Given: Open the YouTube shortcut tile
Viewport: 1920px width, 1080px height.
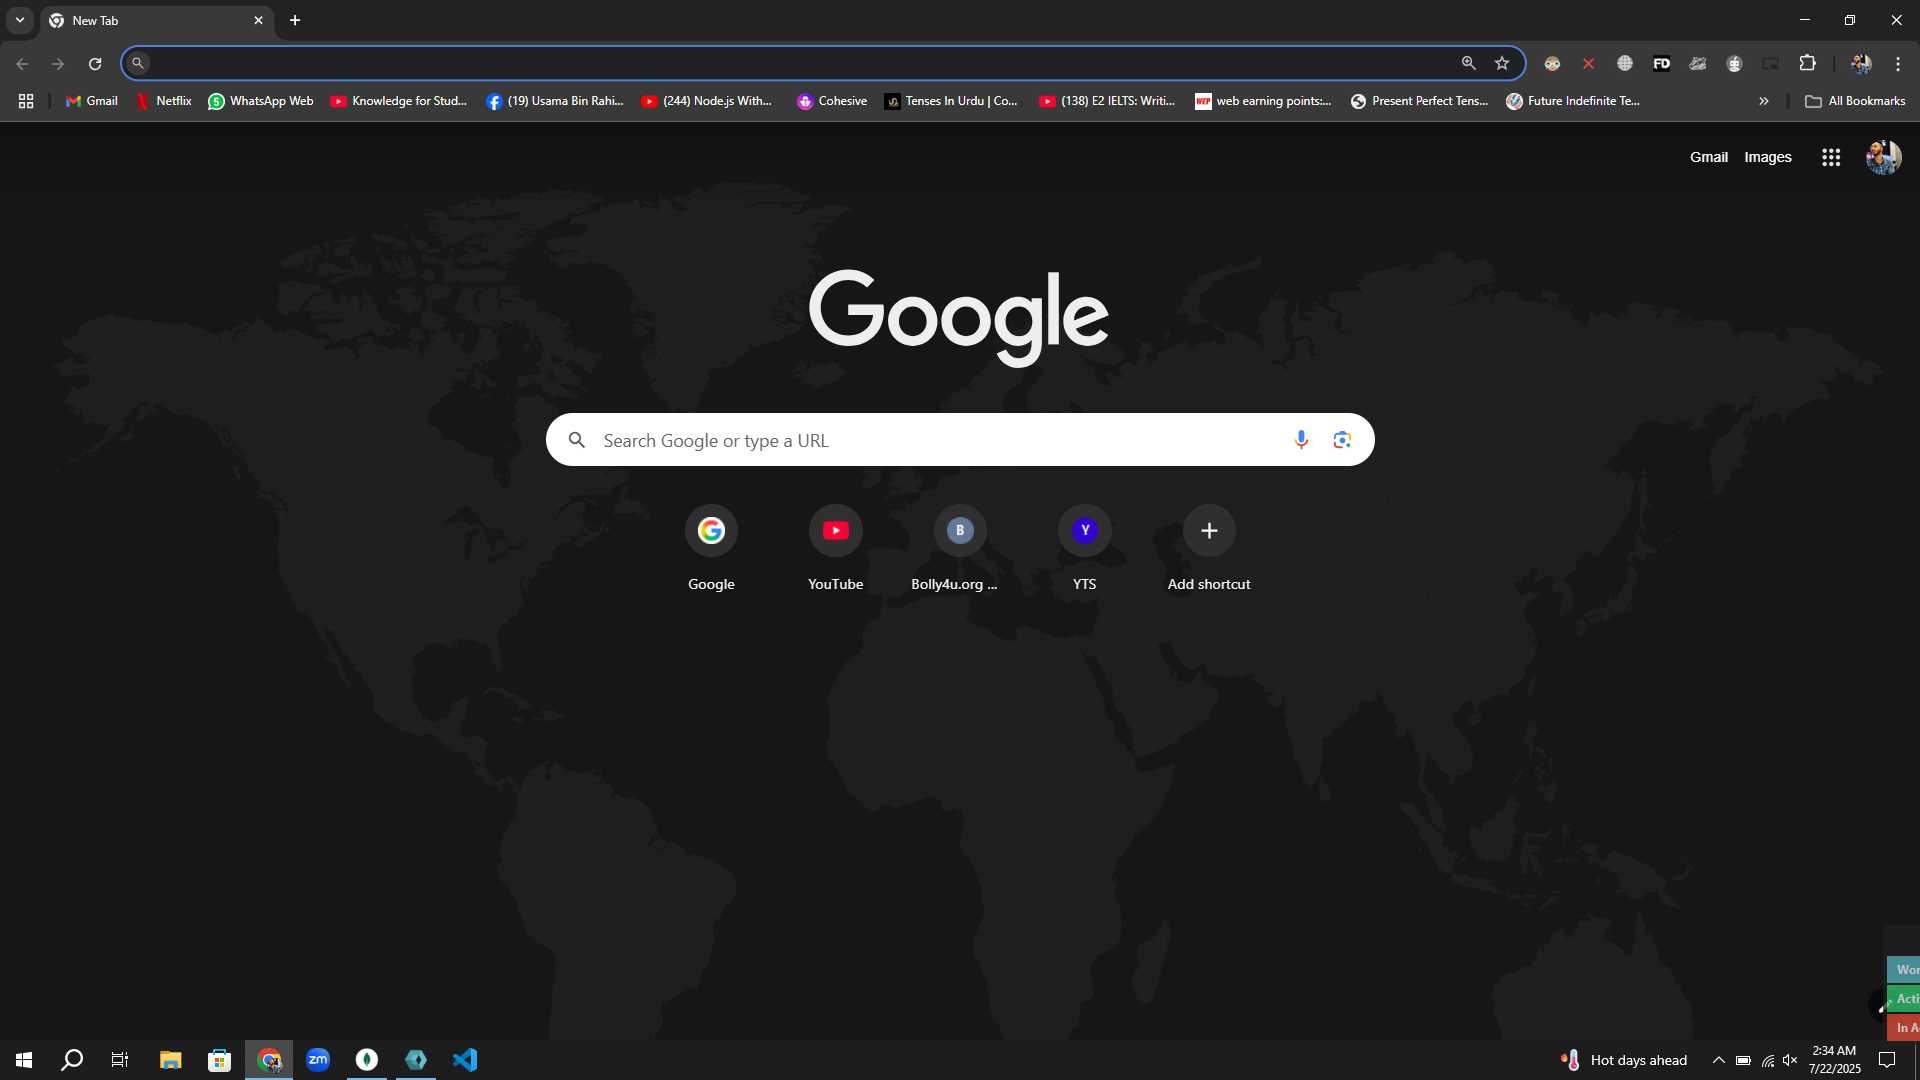Looking at the screenshot, I should (835, 549).
